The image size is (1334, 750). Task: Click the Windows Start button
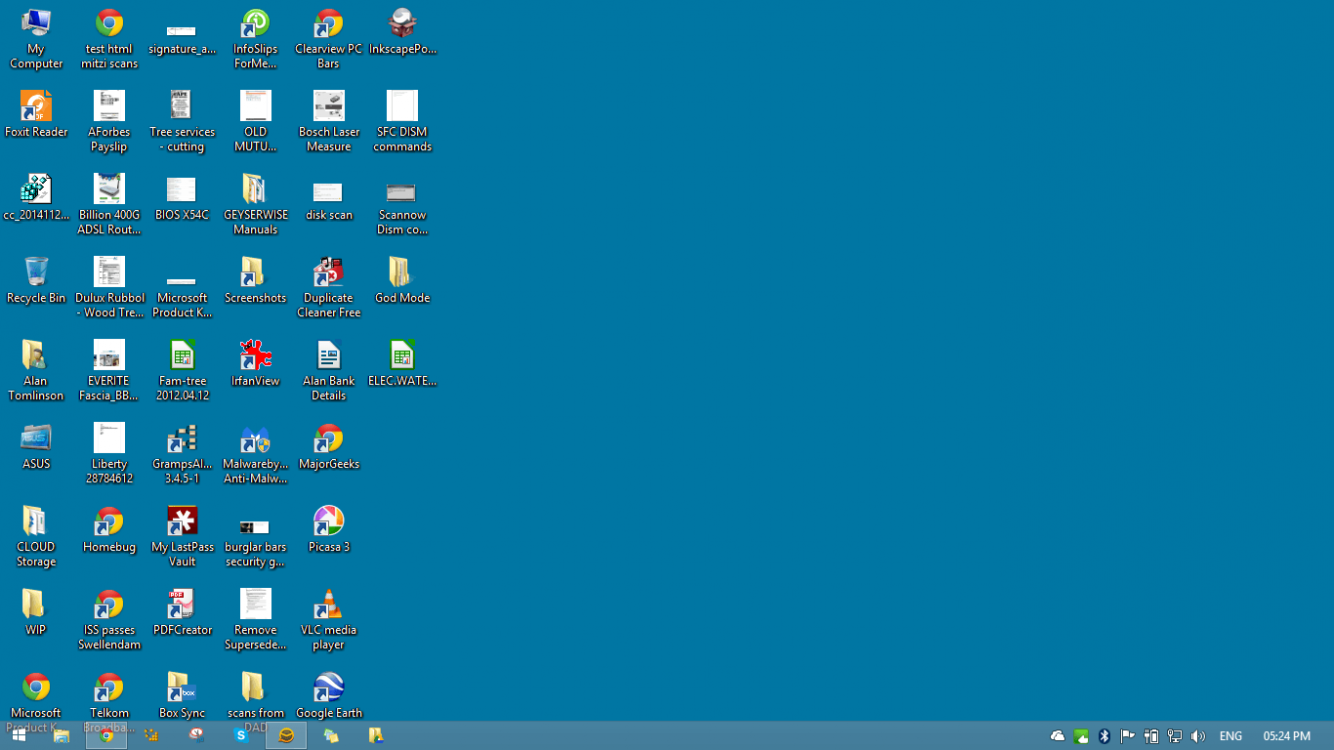18,736
